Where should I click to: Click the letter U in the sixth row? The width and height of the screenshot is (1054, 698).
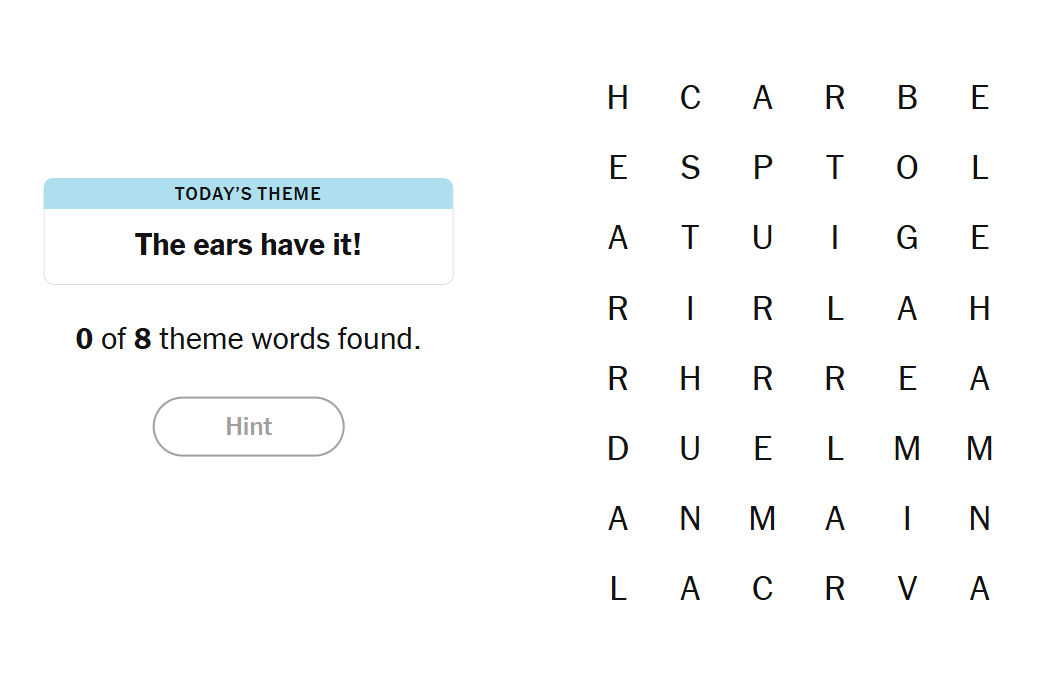click(690, 449)
